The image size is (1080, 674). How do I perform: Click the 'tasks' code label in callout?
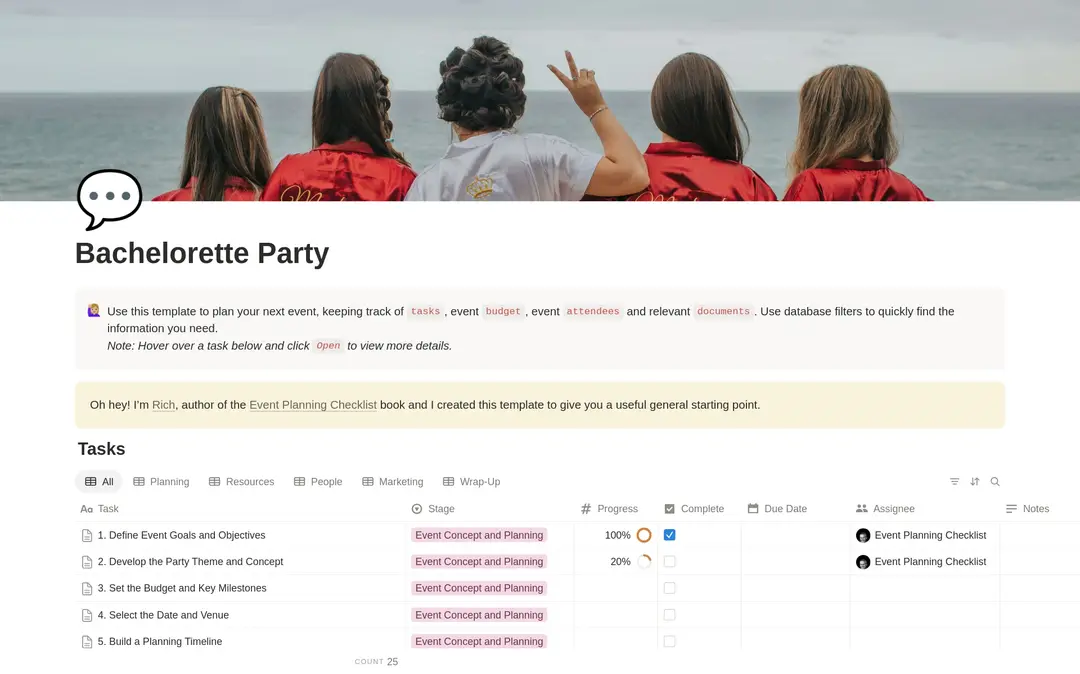coord(425,311)
